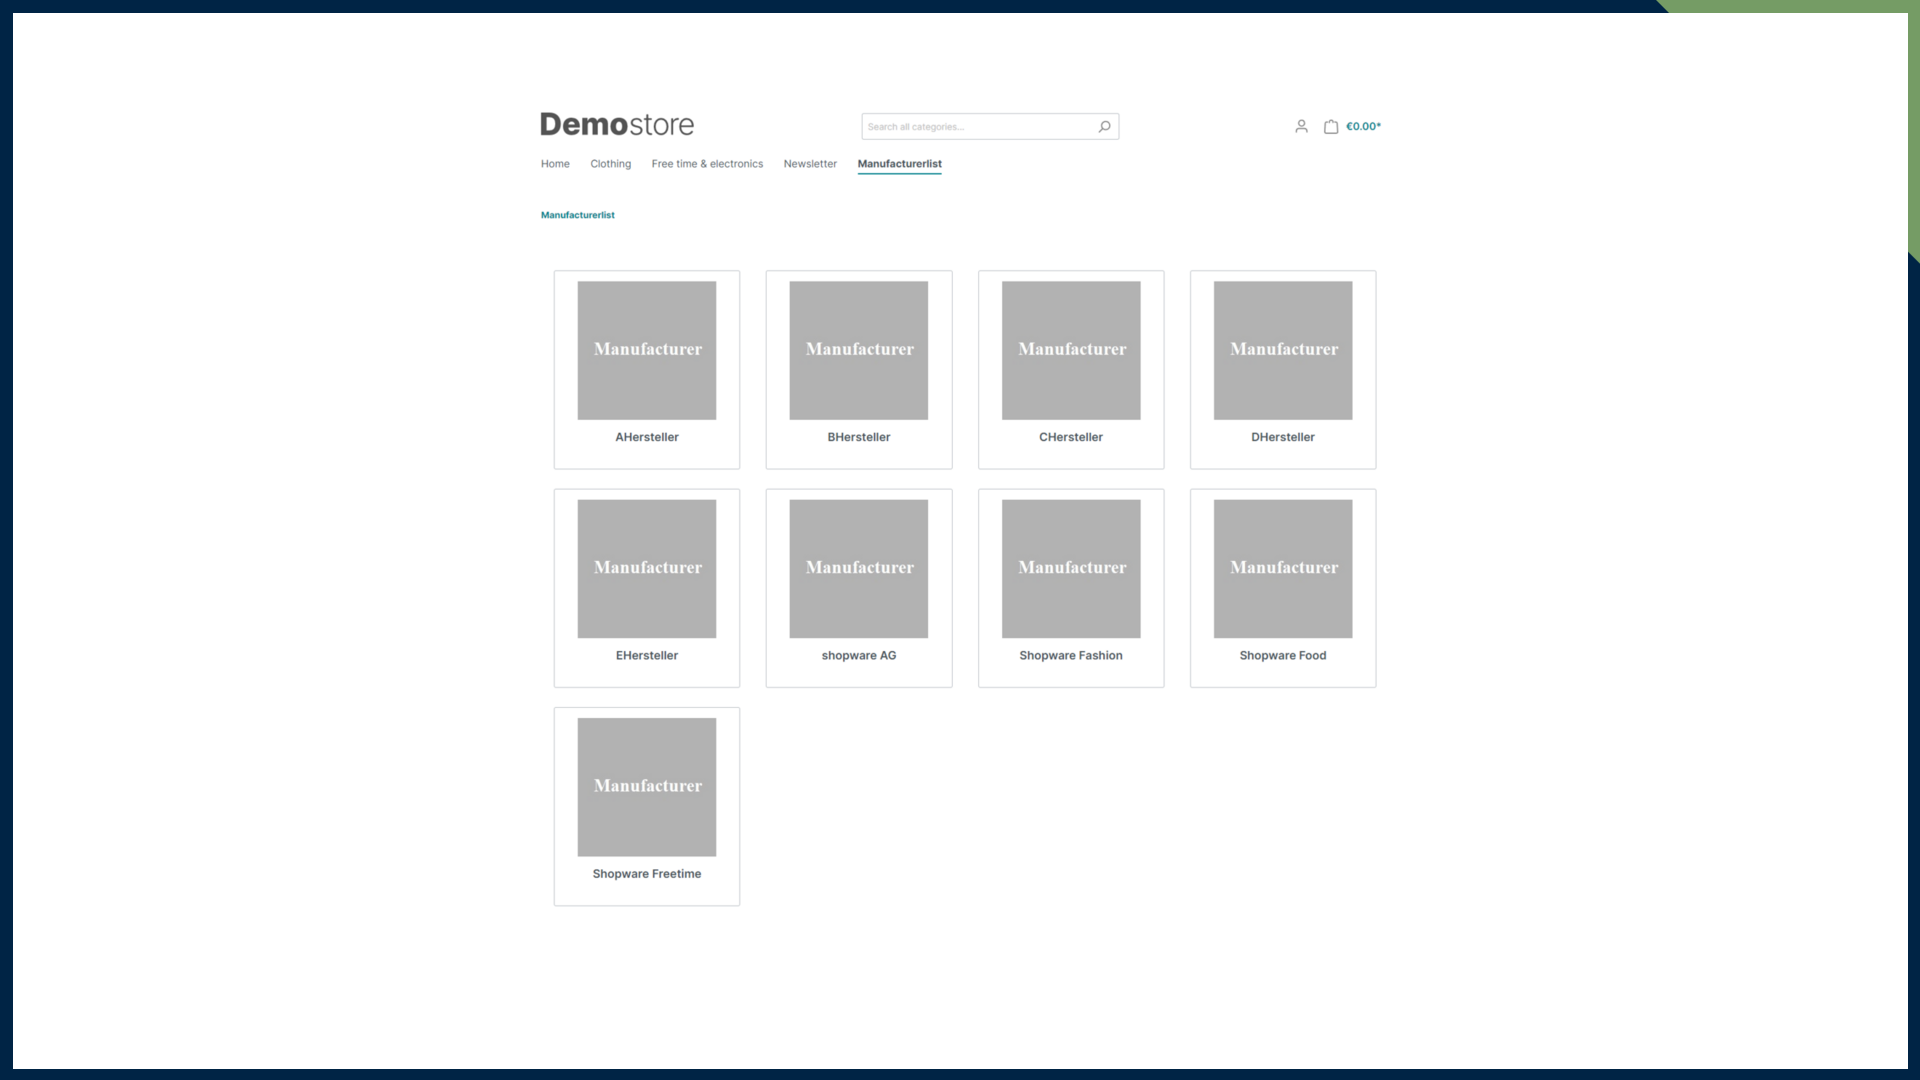Viewport: 1920px width, 1080px height.
Task: Click the BHersteller name label
Action: coord(859,437)
